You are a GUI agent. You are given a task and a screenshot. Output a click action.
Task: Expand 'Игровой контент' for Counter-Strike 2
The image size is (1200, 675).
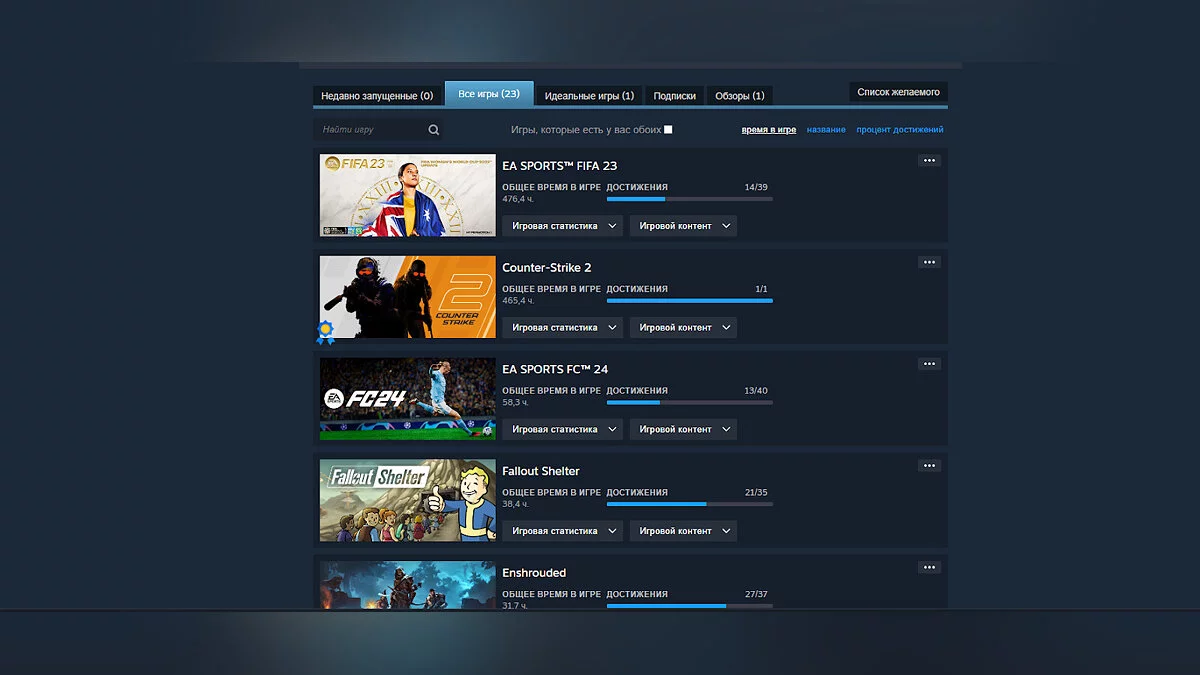[683, 327]
